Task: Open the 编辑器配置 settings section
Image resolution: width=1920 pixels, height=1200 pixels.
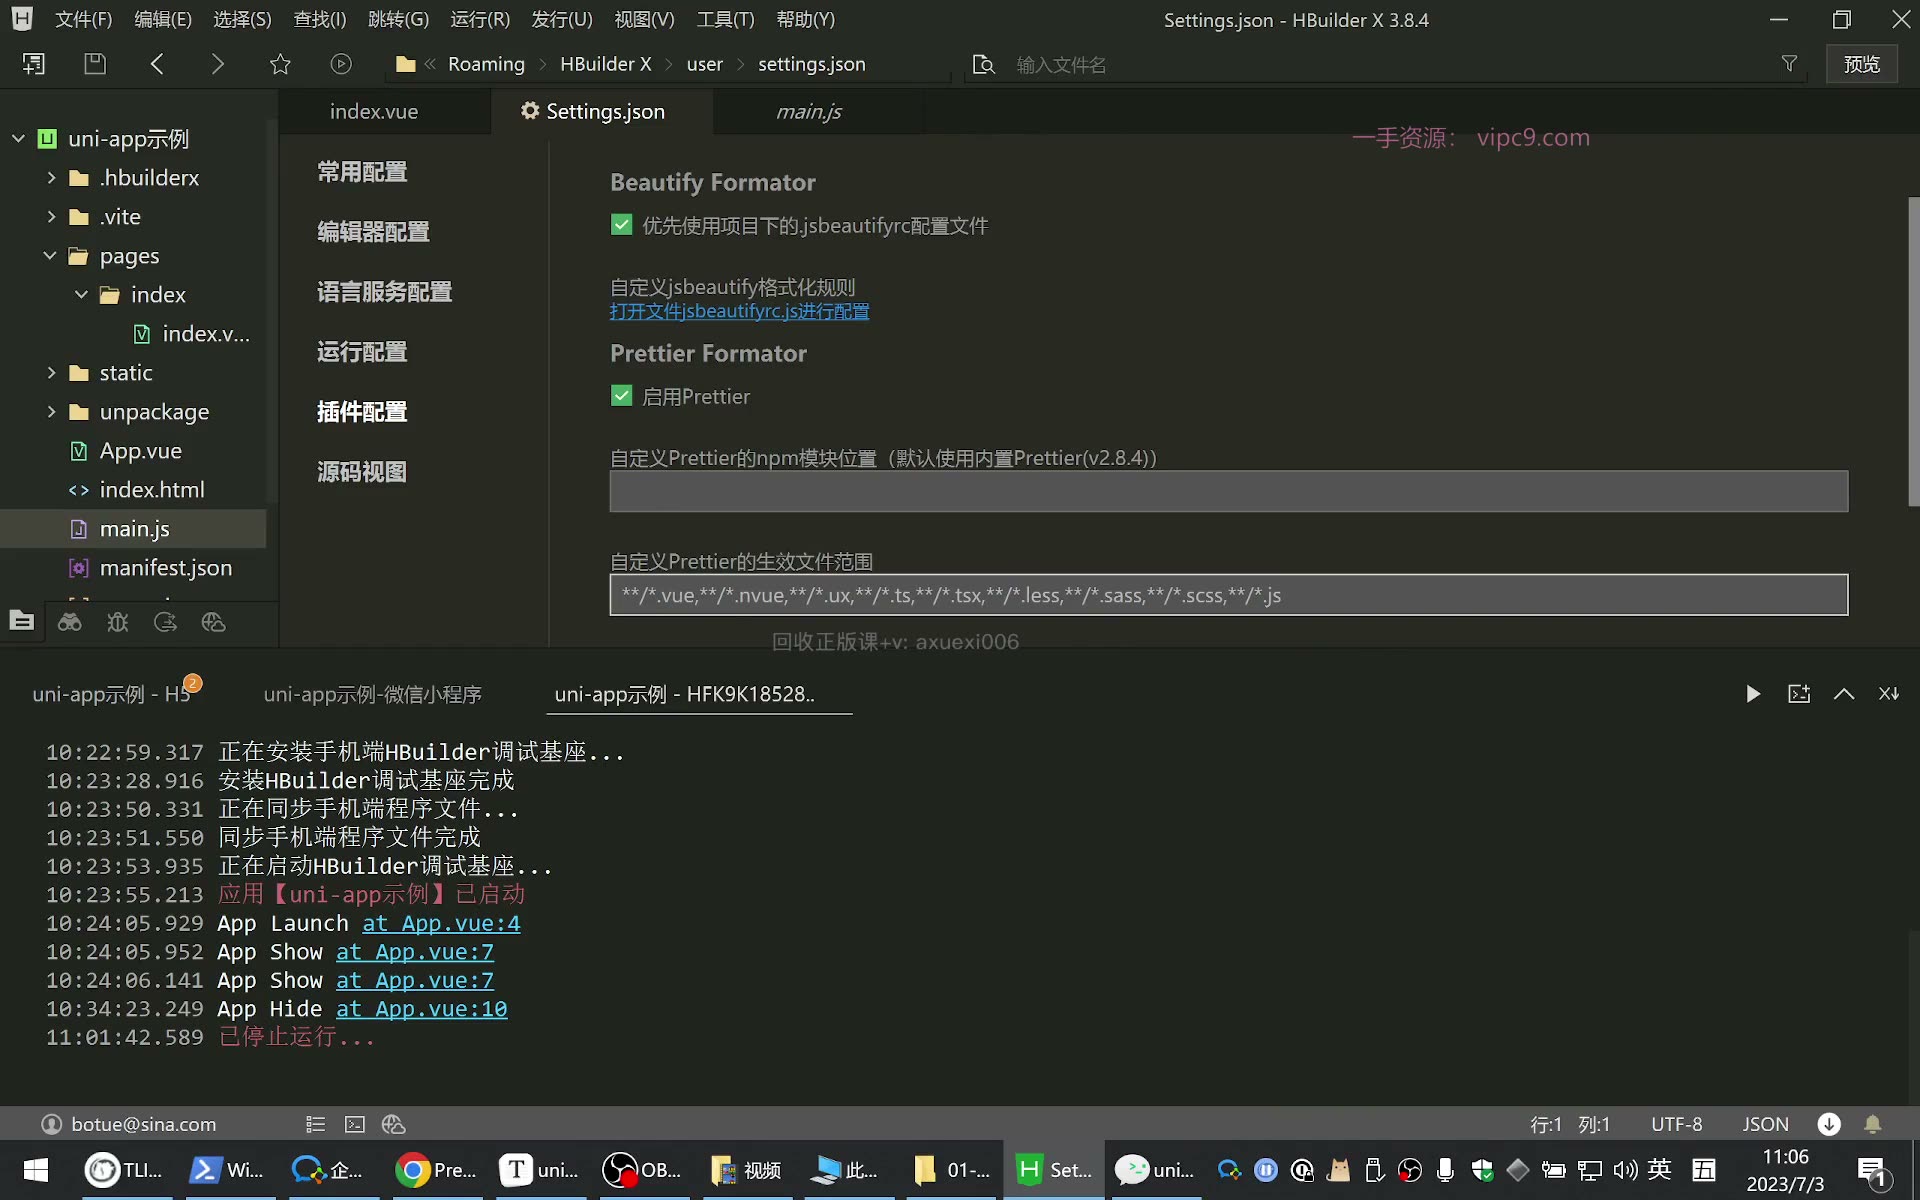Action: (x=373, y=231)
